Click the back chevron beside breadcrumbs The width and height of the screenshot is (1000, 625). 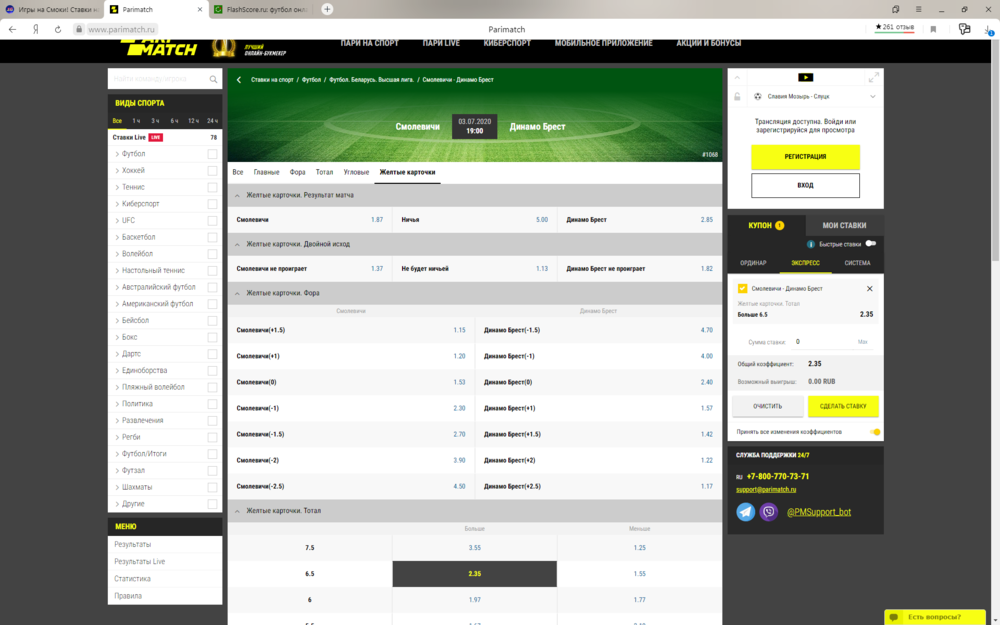(239, 80)
